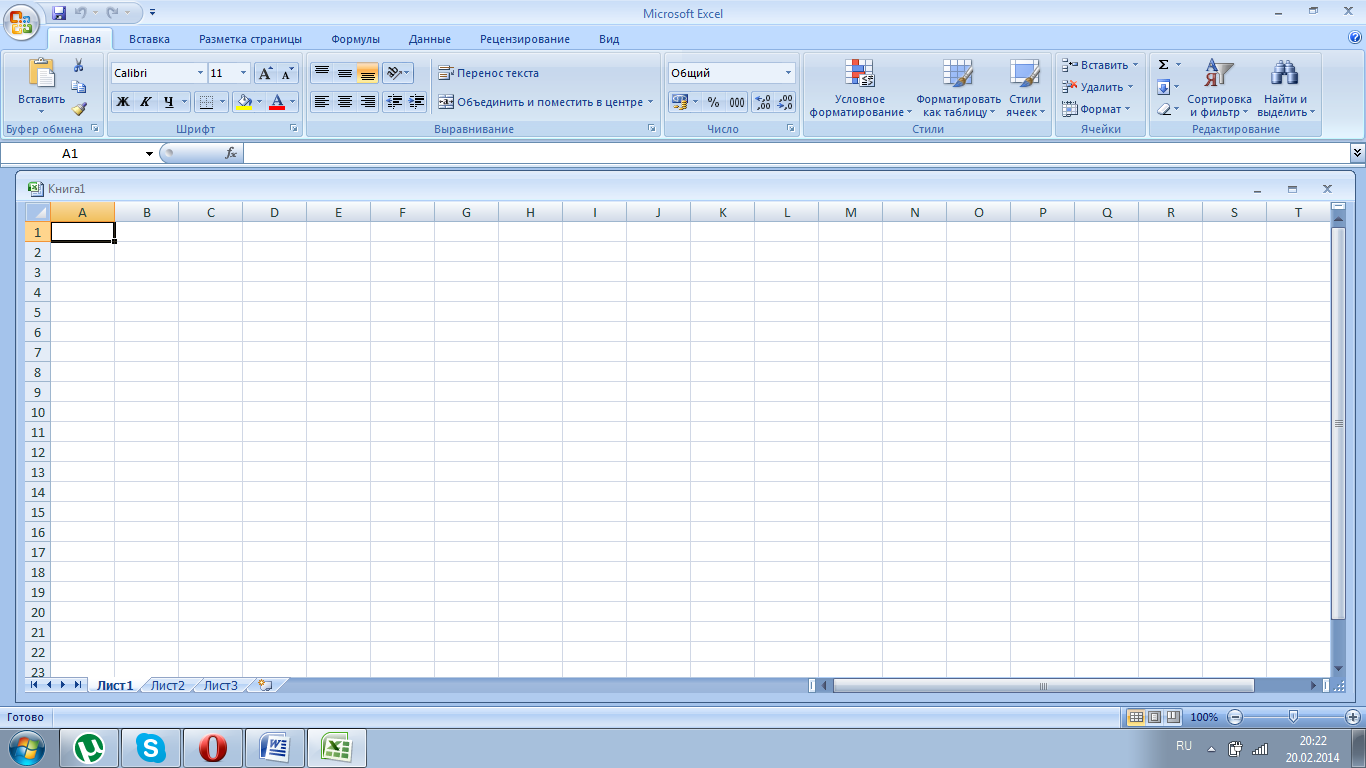The width and height of the screenshot is (1366, 768).
Task: Increase the indent level
Action: 417,102
